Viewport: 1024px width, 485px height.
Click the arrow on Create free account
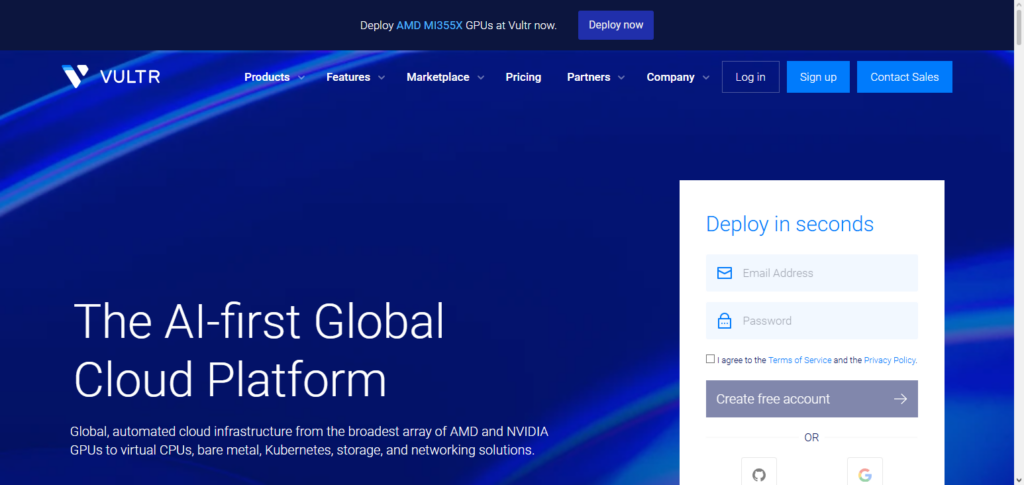[901, 399]
